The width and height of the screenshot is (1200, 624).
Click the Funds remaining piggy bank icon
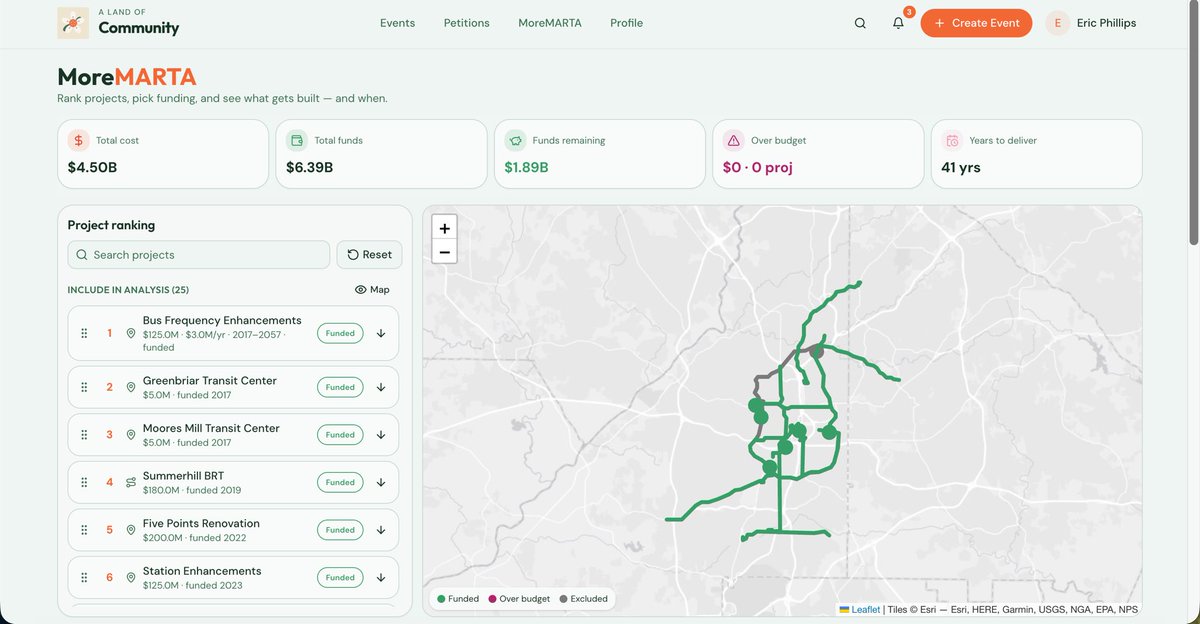515,140
